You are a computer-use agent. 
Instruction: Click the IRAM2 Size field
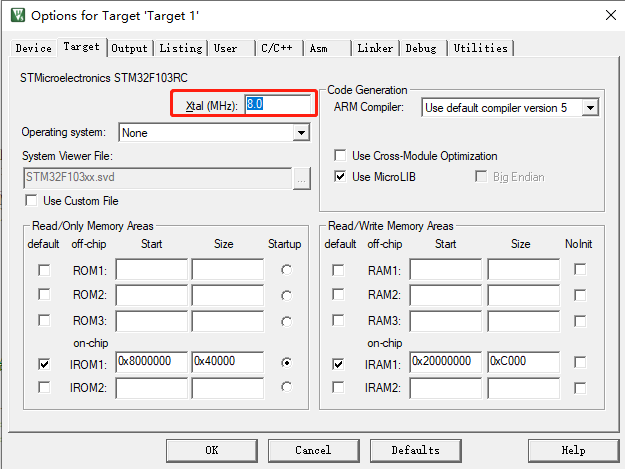524,388
